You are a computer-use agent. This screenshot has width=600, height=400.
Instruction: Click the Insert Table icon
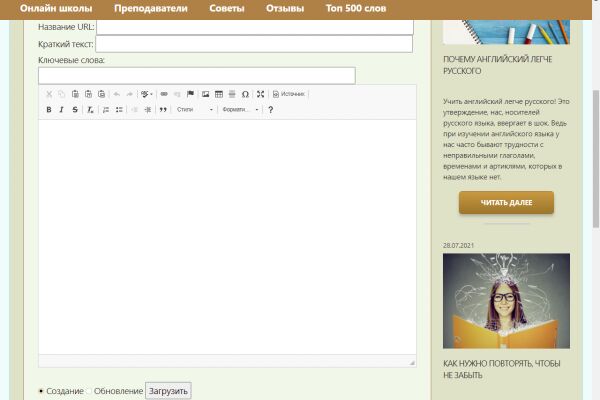click(x=219, y=94)
